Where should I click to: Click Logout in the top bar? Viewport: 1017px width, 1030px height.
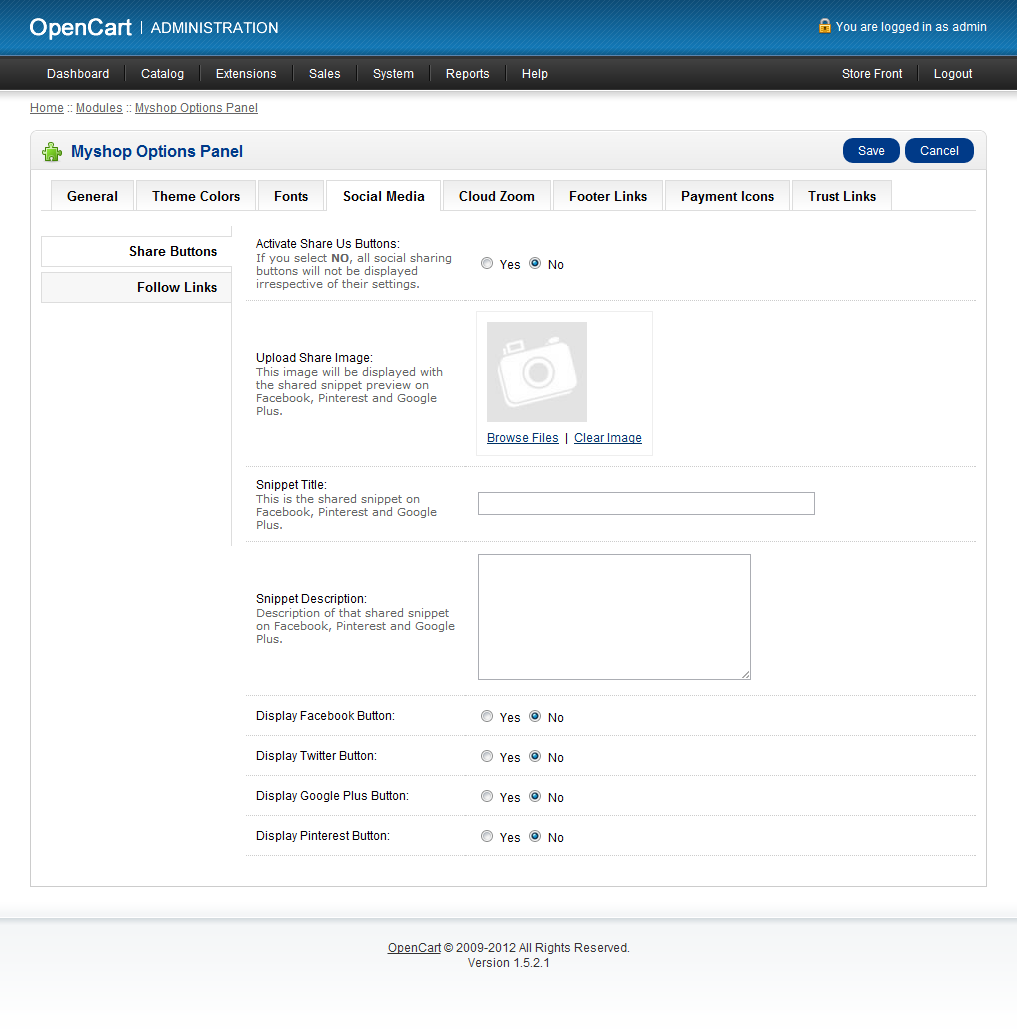pyautogui.click(x=953, y=74)
